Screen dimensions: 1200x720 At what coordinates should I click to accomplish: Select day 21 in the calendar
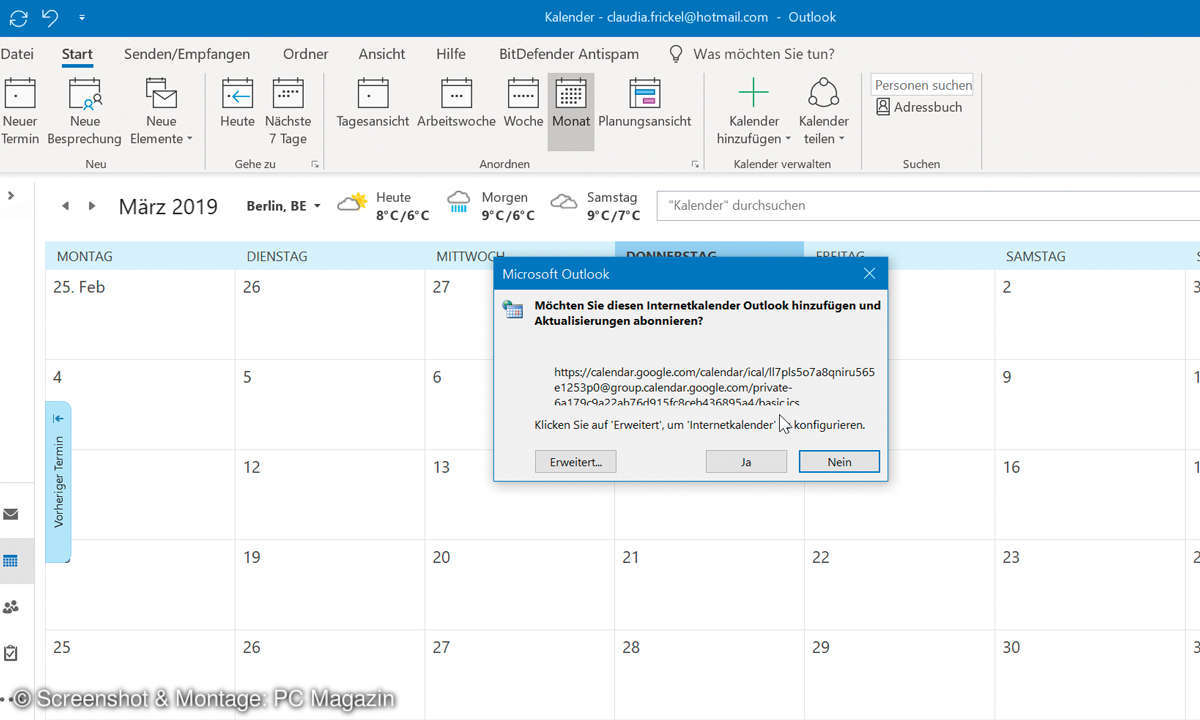[709, 585]
